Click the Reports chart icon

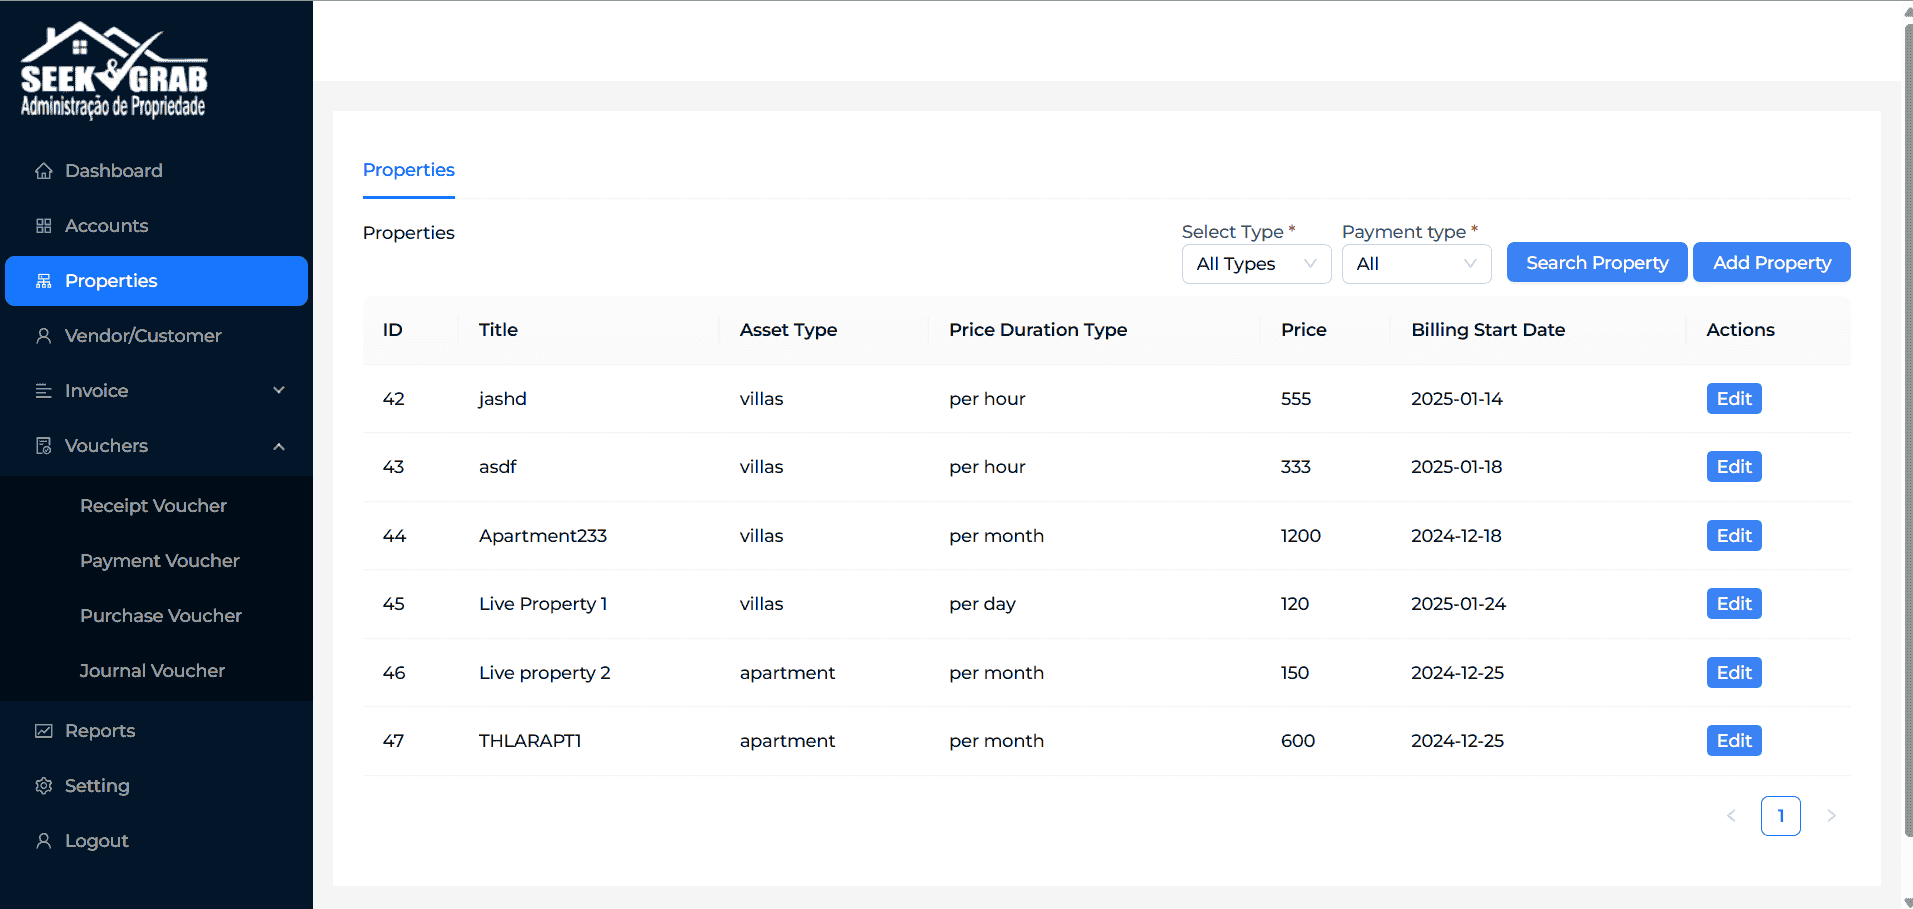click(x=43, y=731)
